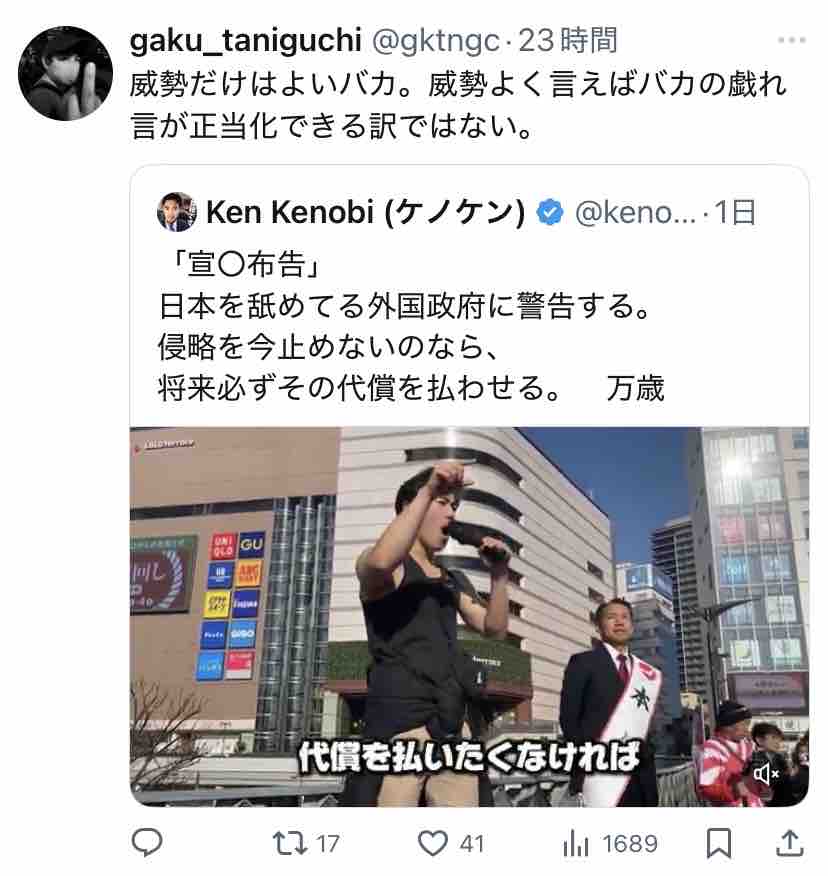View the 17 retweets count

click(x=328, y=844)
